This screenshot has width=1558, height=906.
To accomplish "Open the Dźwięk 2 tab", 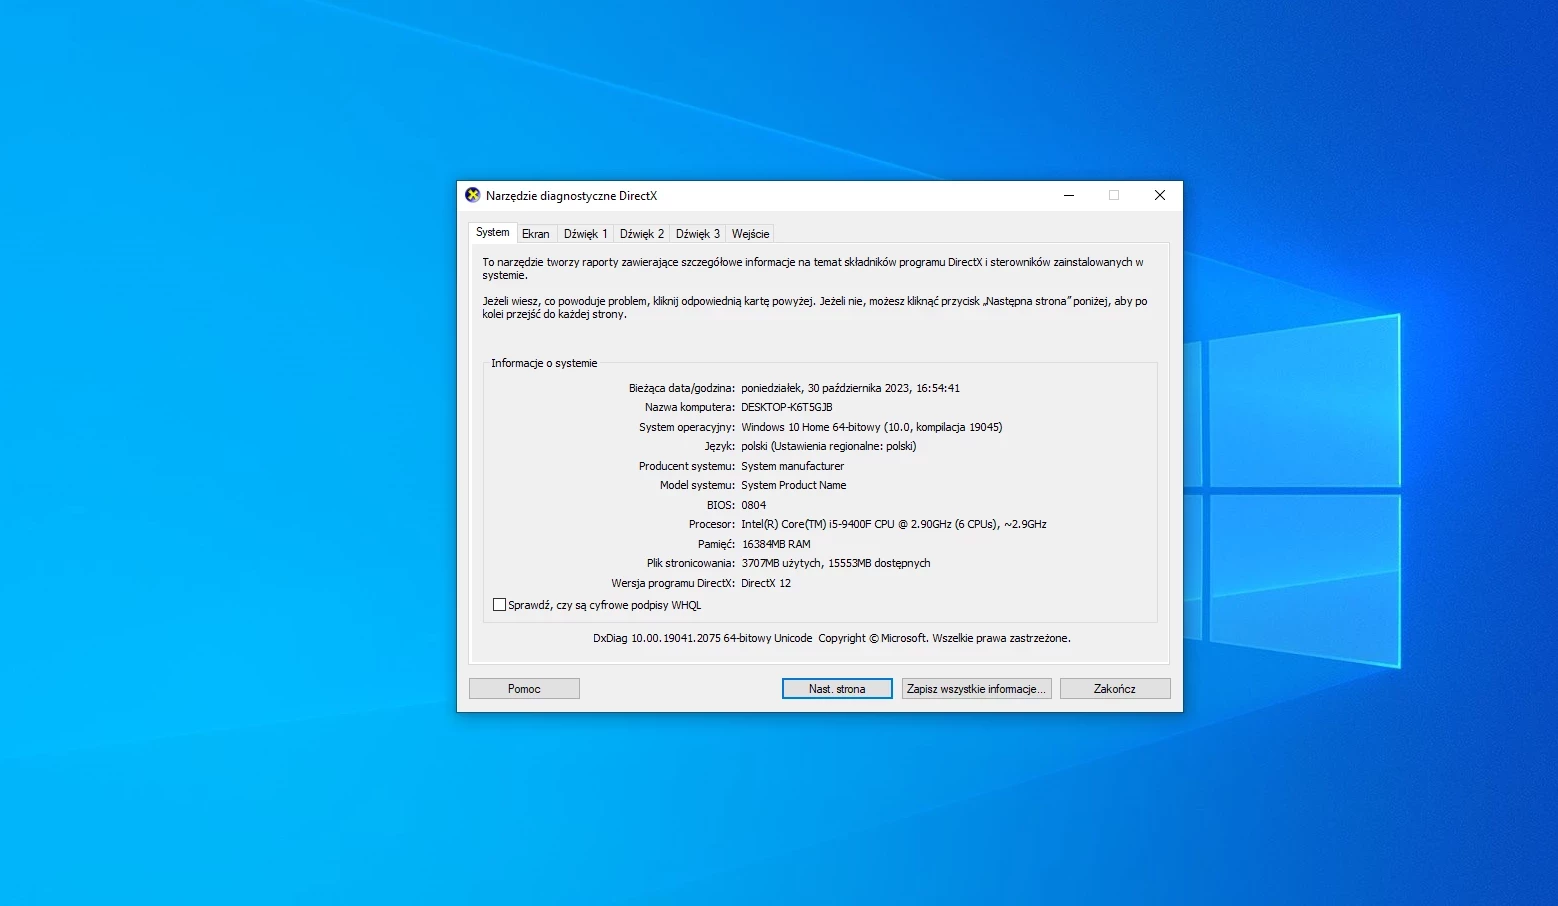I will tap(641, 234).
